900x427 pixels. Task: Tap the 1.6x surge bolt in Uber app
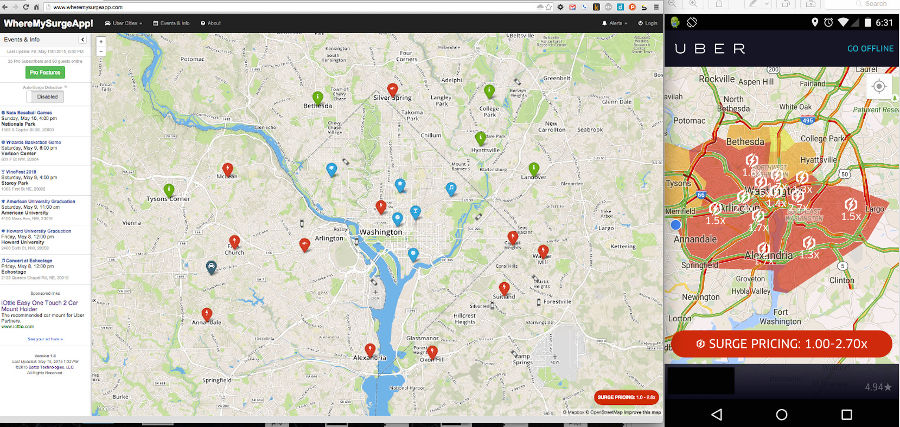click(x=751, y=160)
